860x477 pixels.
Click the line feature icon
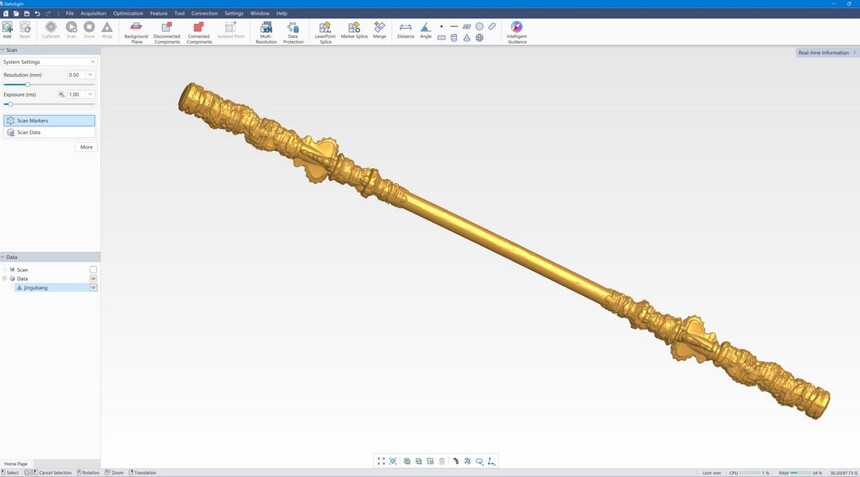click(x=454, y=26)
